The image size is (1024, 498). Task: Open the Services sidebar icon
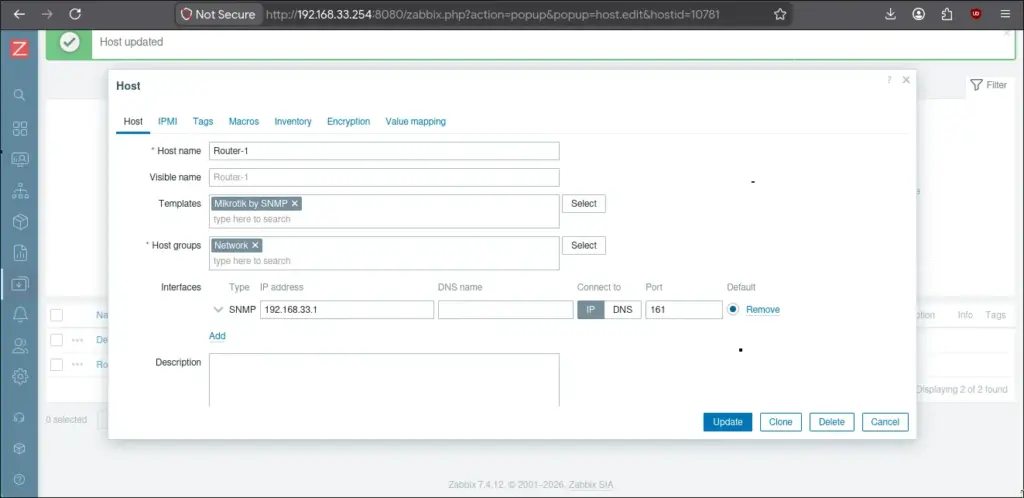point(20,191)
